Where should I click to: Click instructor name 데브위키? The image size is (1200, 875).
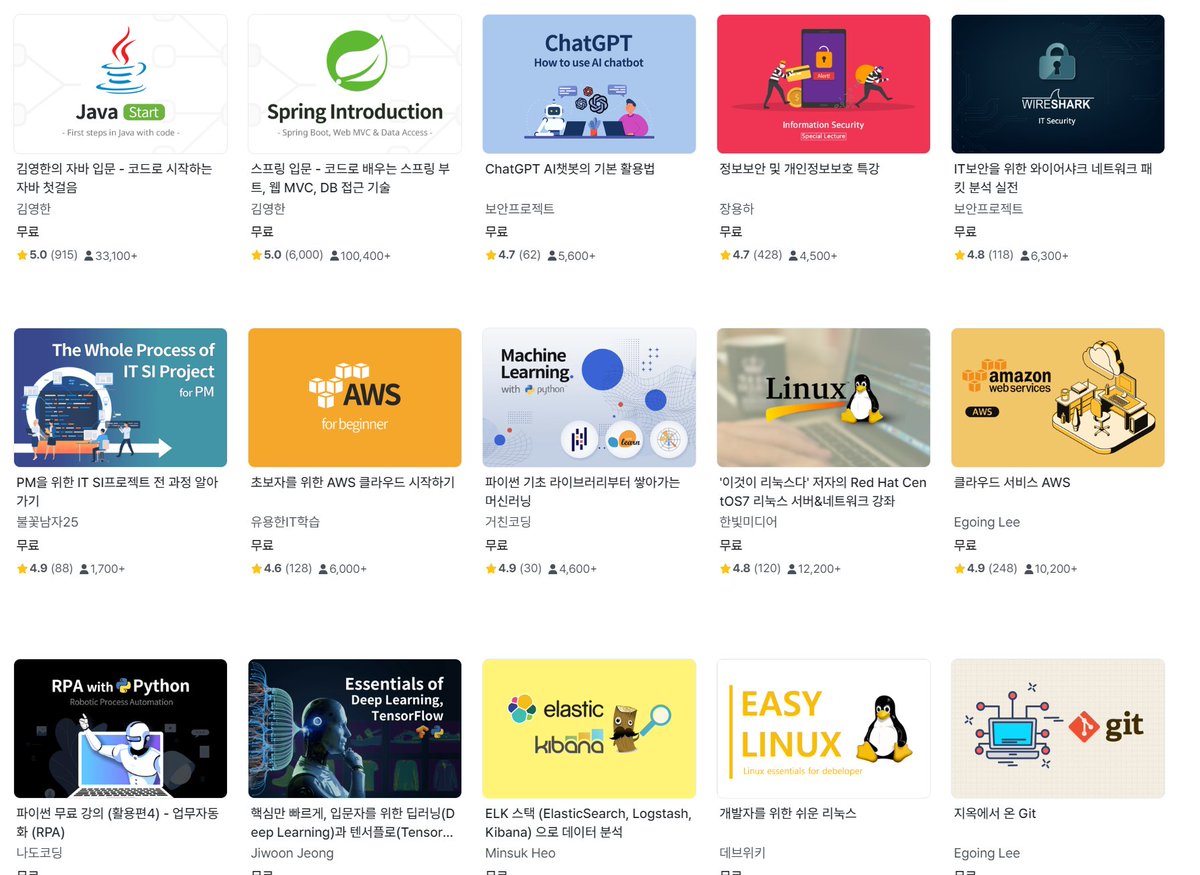pos(743,853)
